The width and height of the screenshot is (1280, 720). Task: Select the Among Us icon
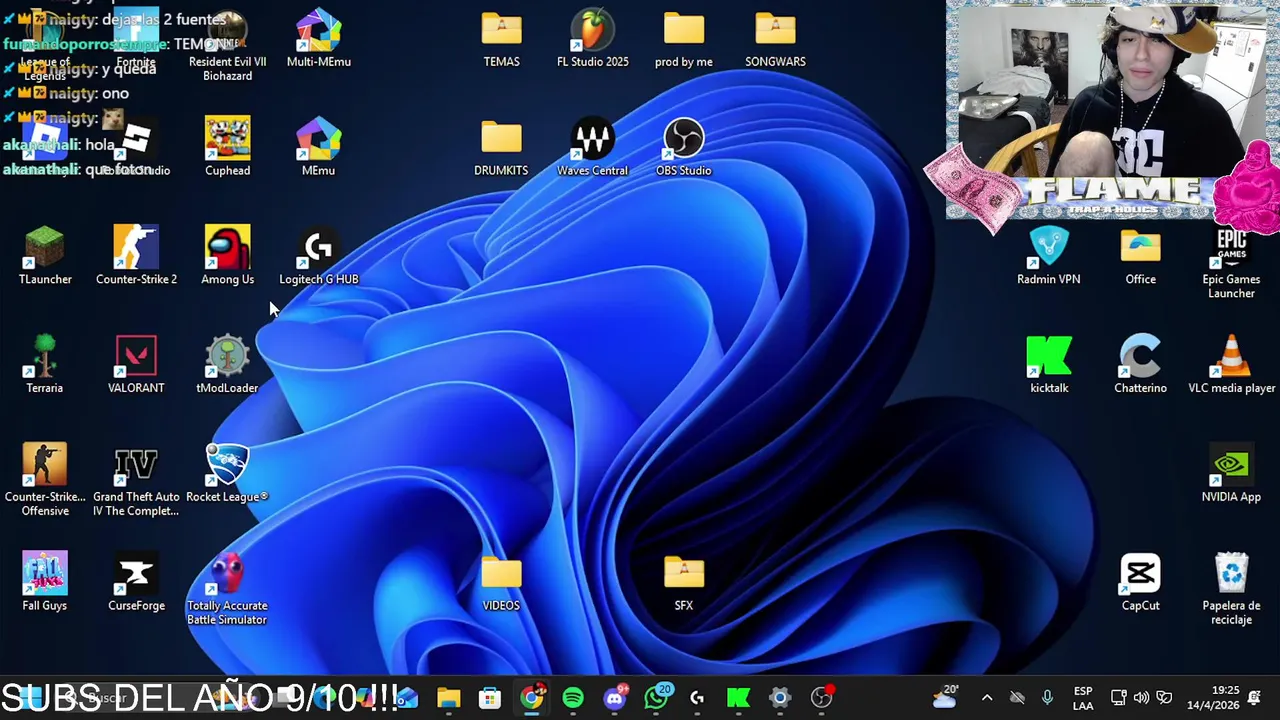(x=227, y=256)
